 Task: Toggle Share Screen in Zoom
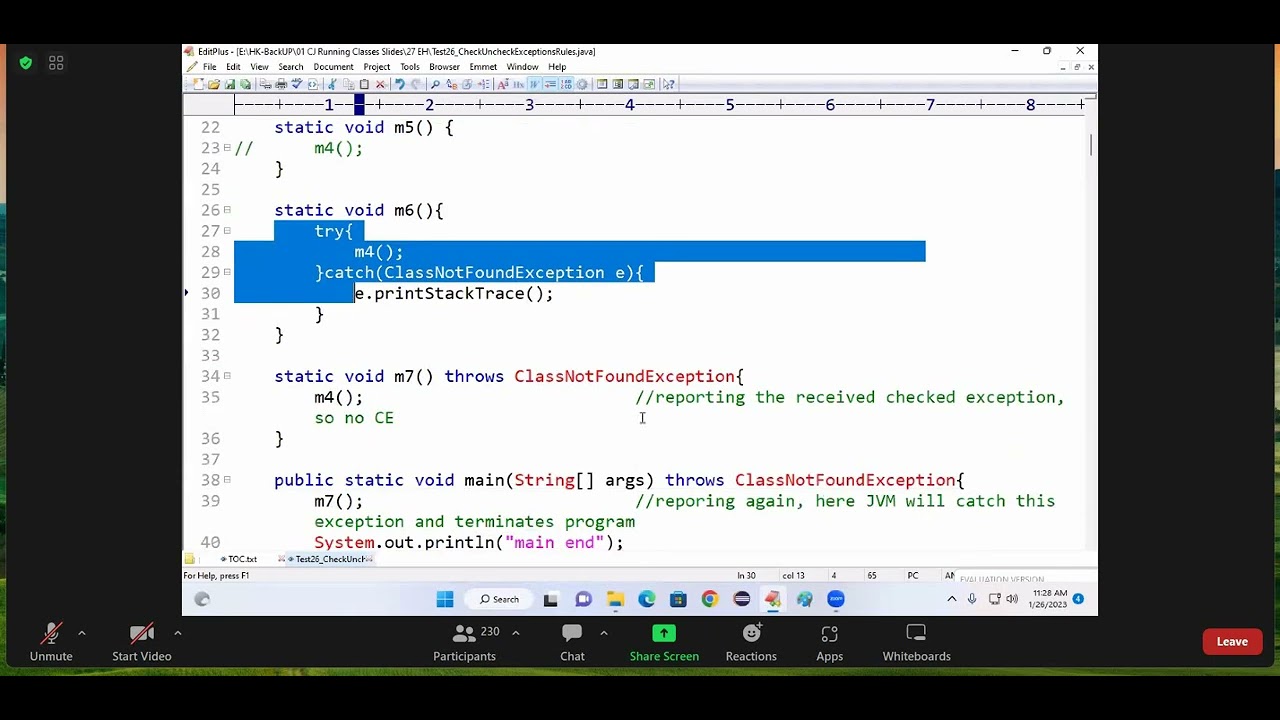tap(664, 642)
